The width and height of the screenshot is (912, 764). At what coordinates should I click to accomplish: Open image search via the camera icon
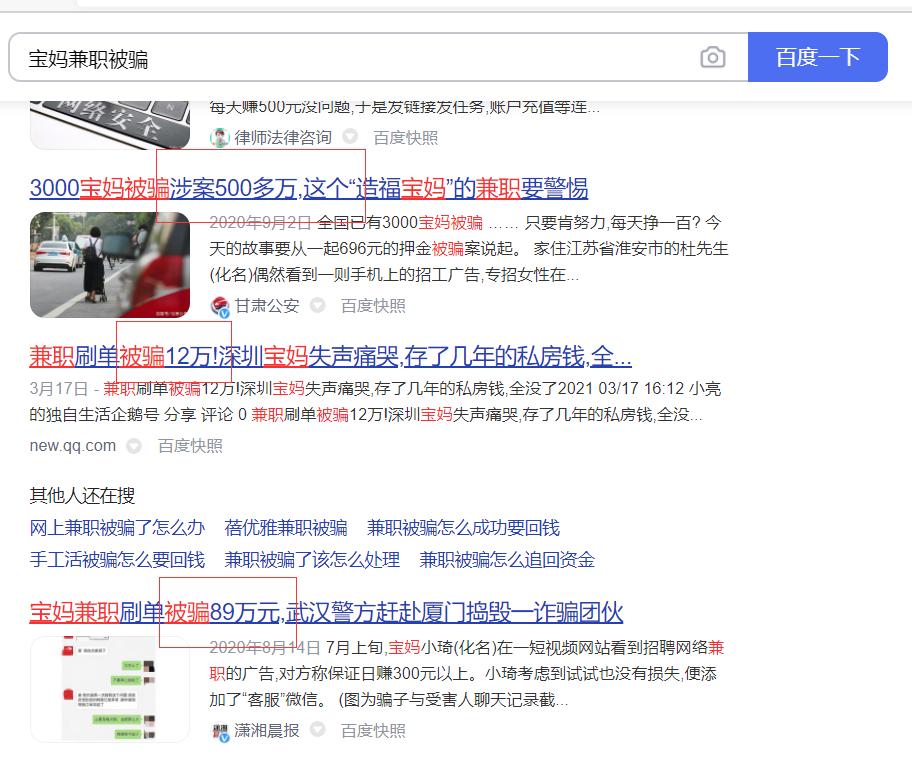[712, 58]
